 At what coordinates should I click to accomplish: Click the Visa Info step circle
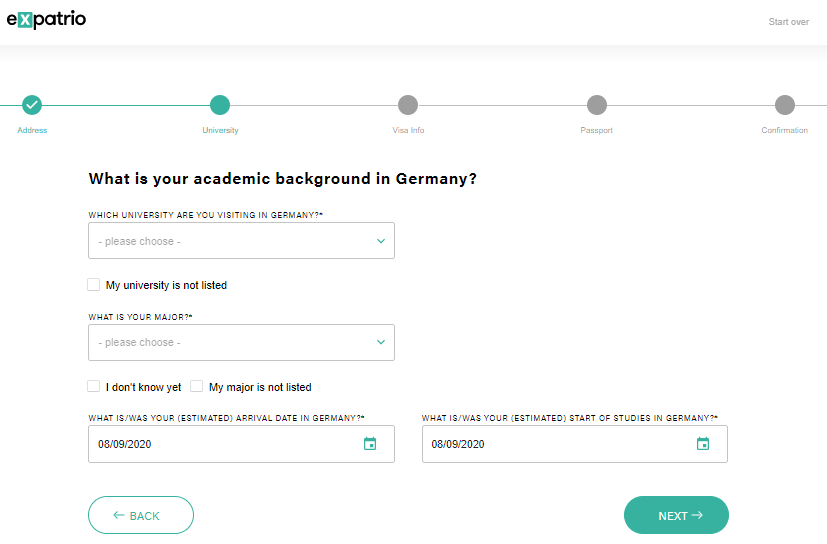click(x=408, y=105)
